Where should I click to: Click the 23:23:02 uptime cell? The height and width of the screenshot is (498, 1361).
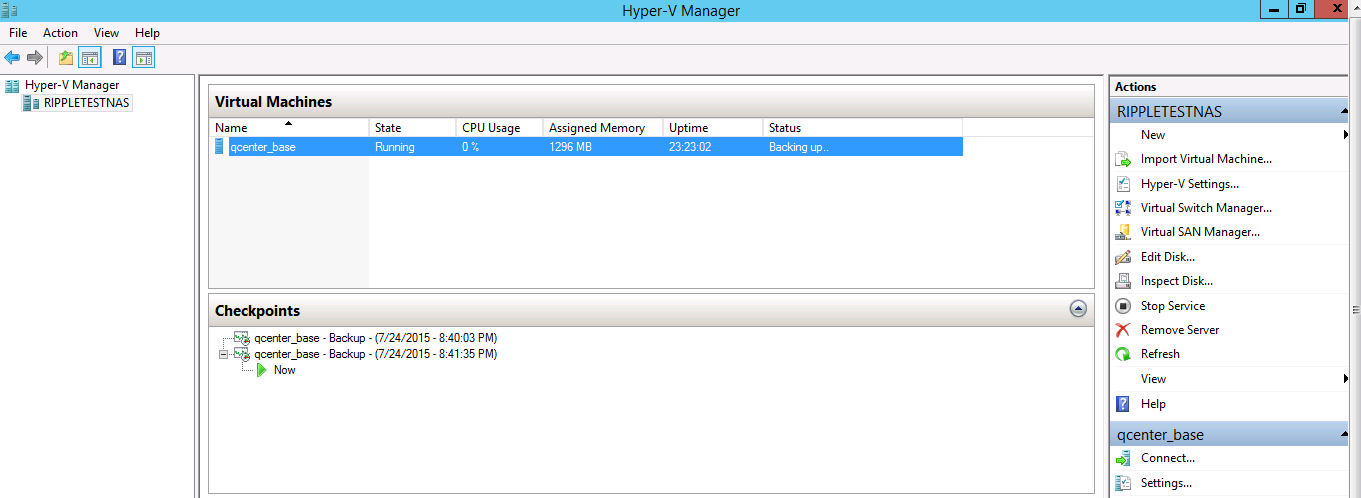691,147
